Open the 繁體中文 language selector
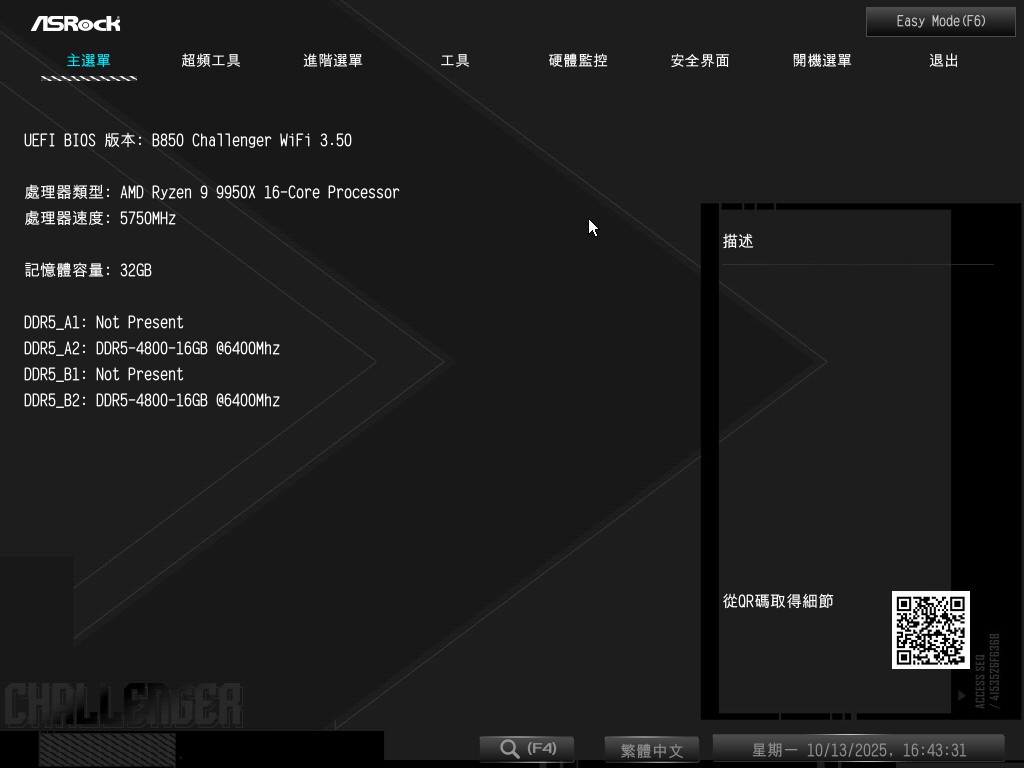Viewport: 1024px width, 768px height. 651,750
